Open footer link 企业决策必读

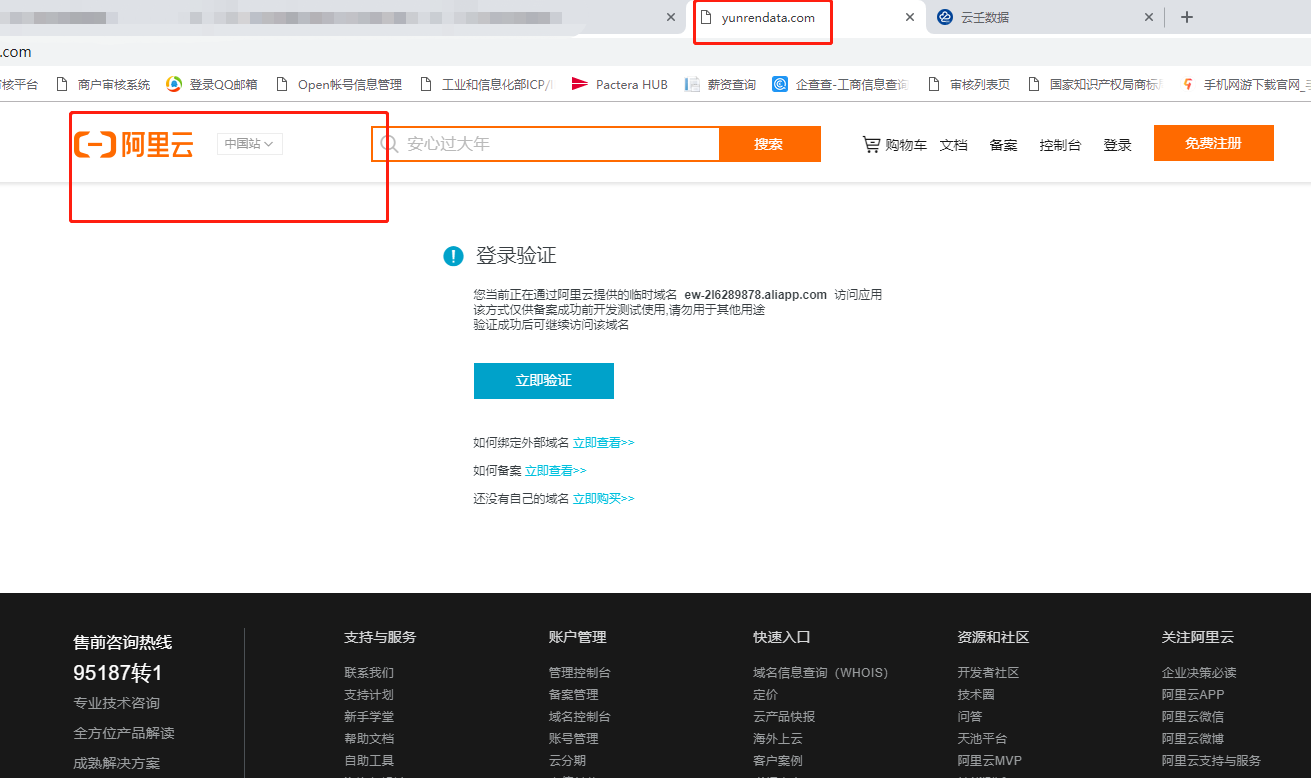point(1199,673)
